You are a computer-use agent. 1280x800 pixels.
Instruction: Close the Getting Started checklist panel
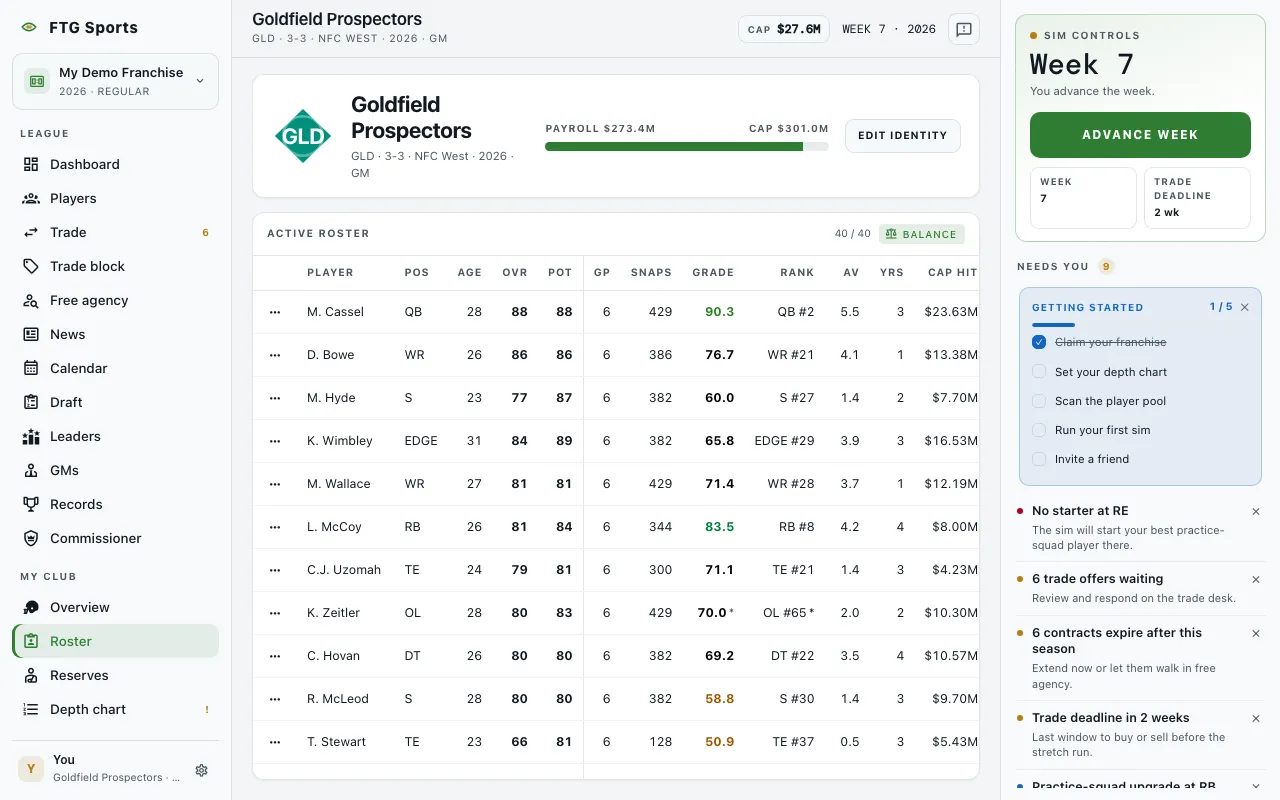click(1245, 307)
